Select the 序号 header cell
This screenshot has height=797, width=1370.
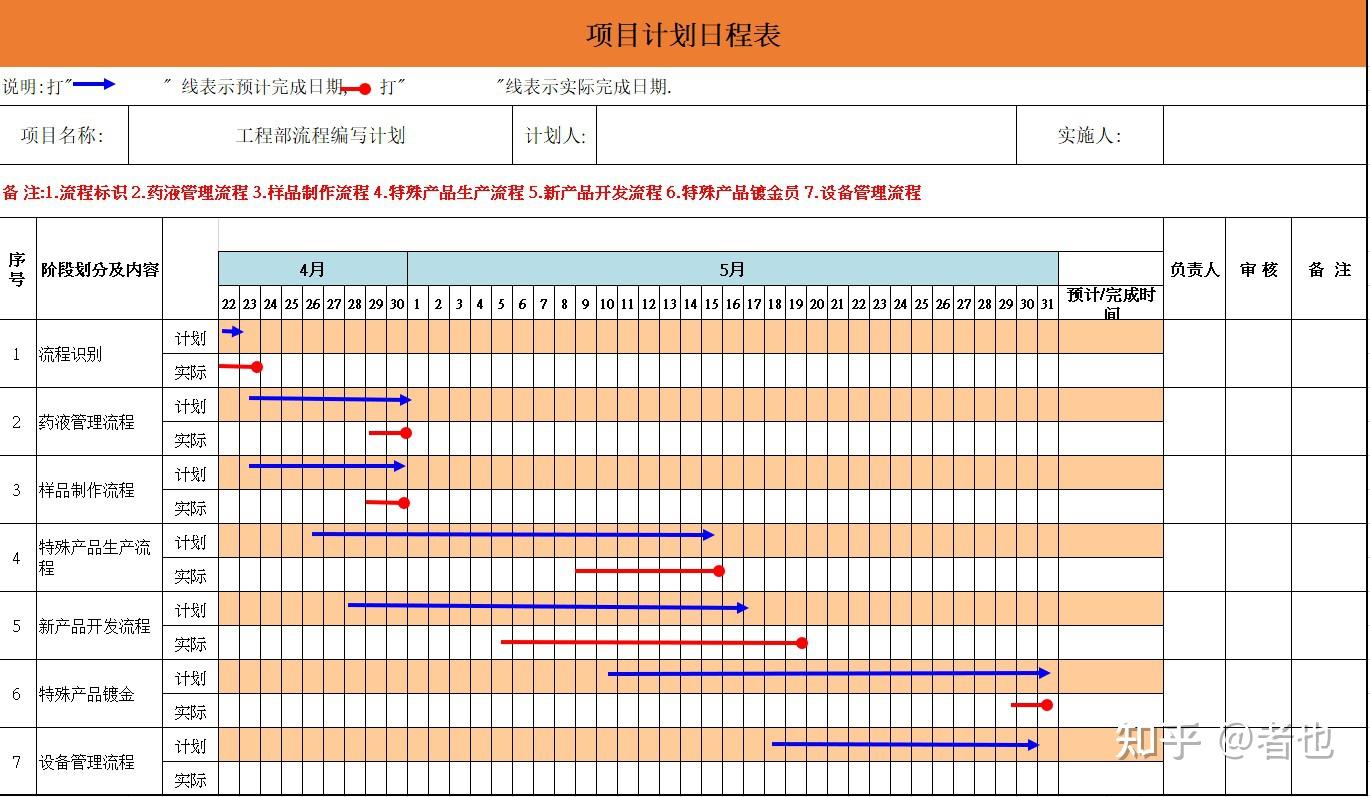[18, 269]
